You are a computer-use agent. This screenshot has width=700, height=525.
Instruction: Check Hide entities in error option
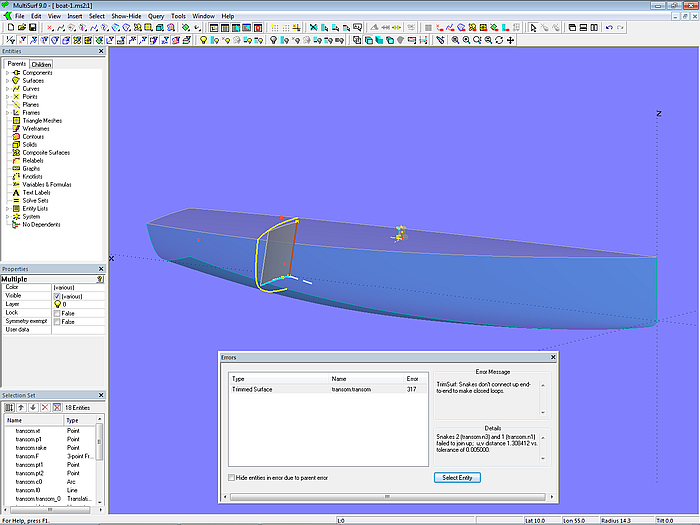click(x=232, y=477)
